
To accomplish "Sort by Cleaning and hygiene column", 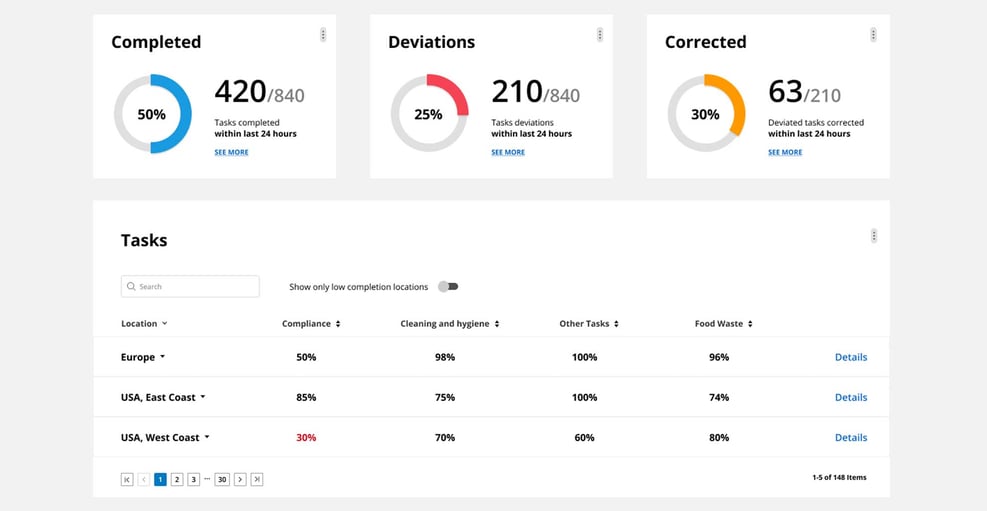I will 497,324.
